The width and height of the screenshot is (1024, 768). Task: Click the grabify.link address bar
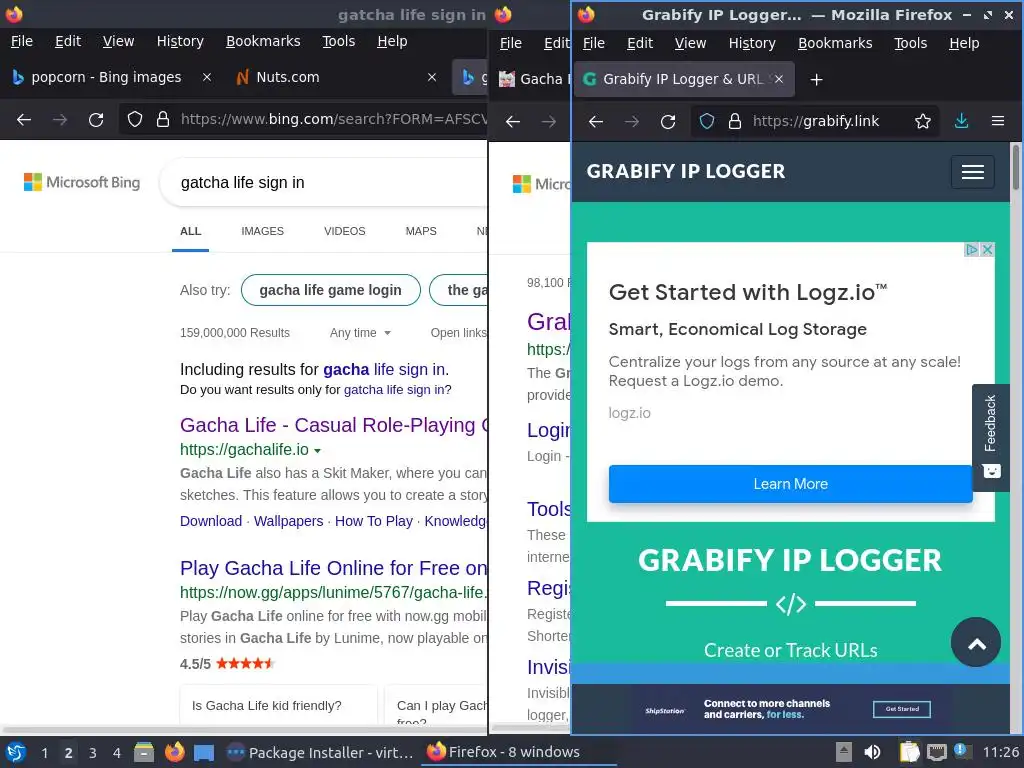click(816, 121)
